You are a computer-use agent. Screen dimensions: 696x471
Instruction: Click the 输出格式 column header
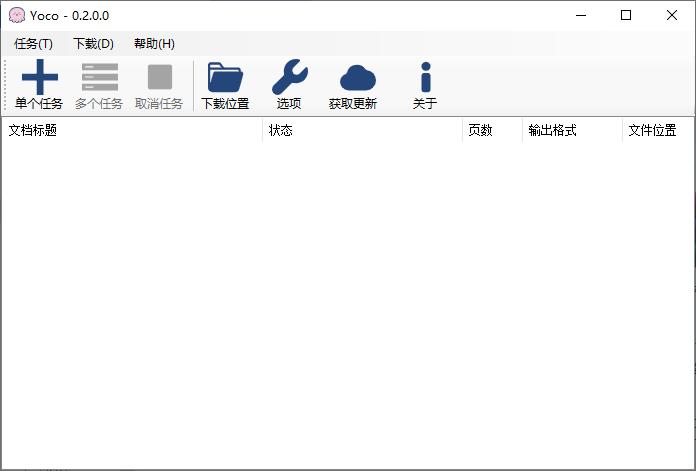[571, 131]
